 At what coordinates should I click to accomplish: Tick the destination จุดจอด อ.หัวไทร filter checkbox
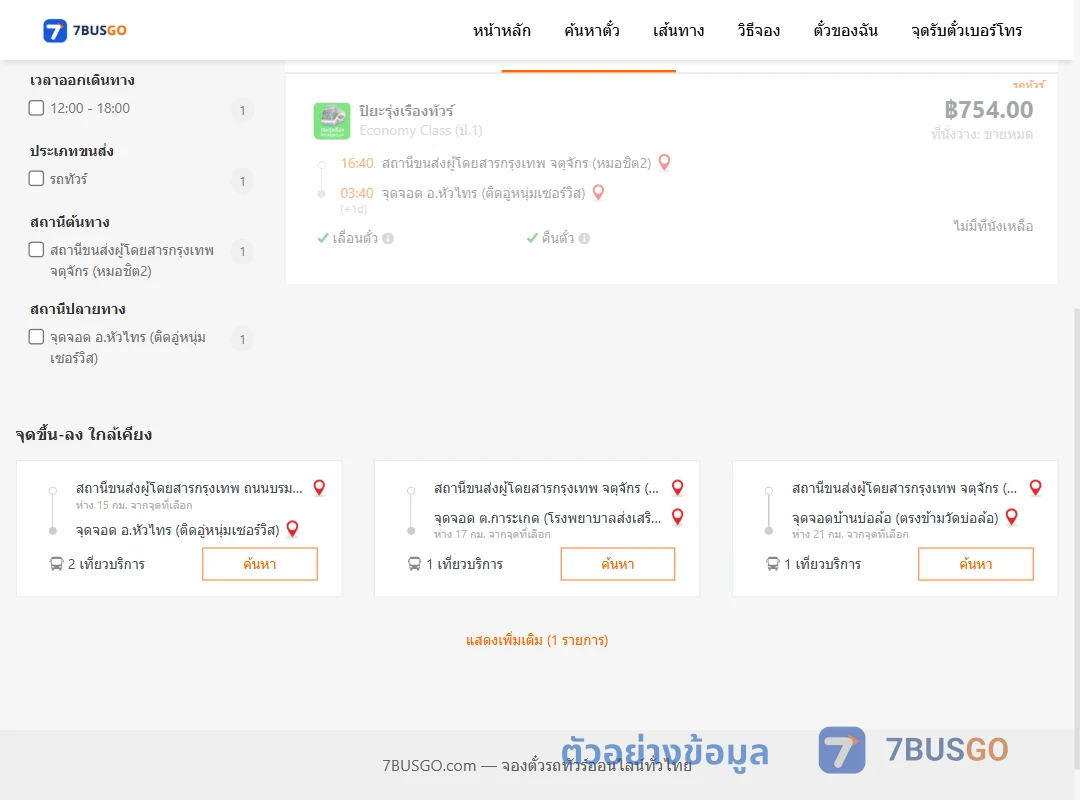tap(37, 337)
